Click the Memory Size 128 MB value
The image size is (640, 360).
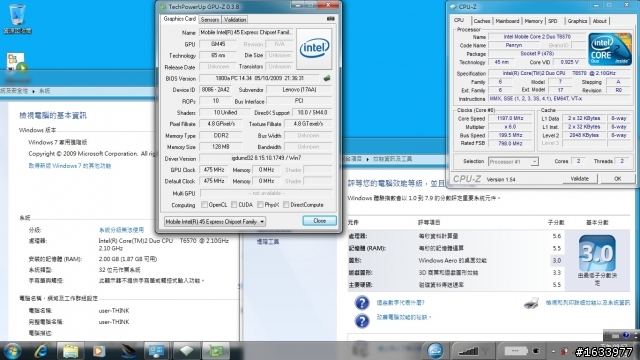[x=220, y=147]
